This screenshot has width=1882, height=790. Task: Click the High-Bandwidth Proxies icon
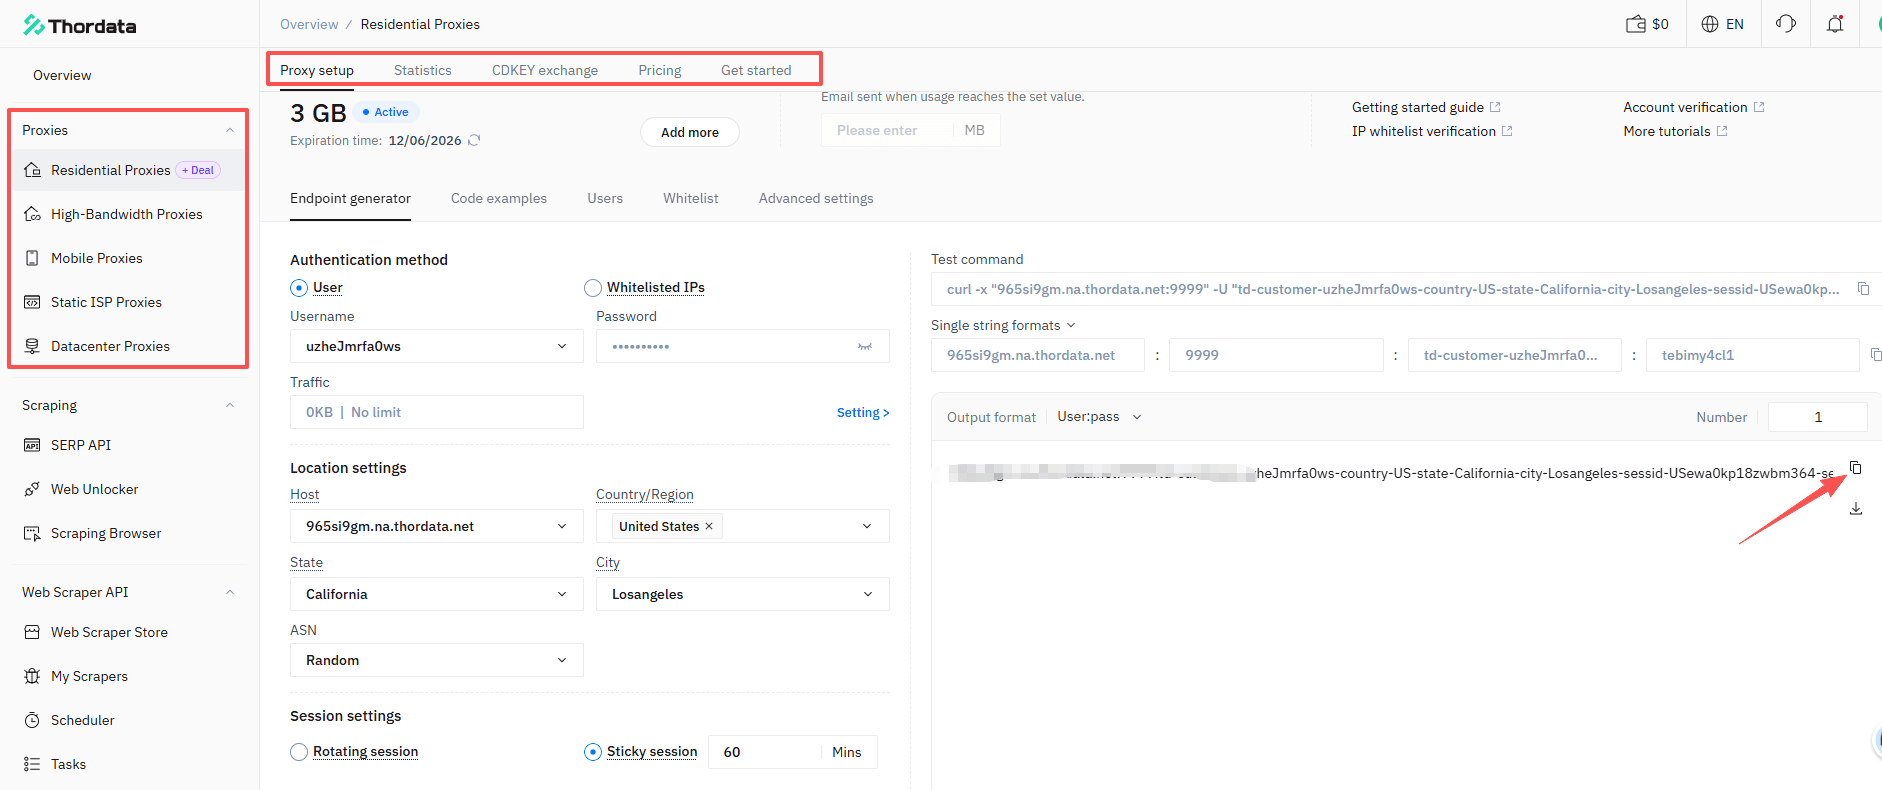pyautogui.click(x=32, y=214)
